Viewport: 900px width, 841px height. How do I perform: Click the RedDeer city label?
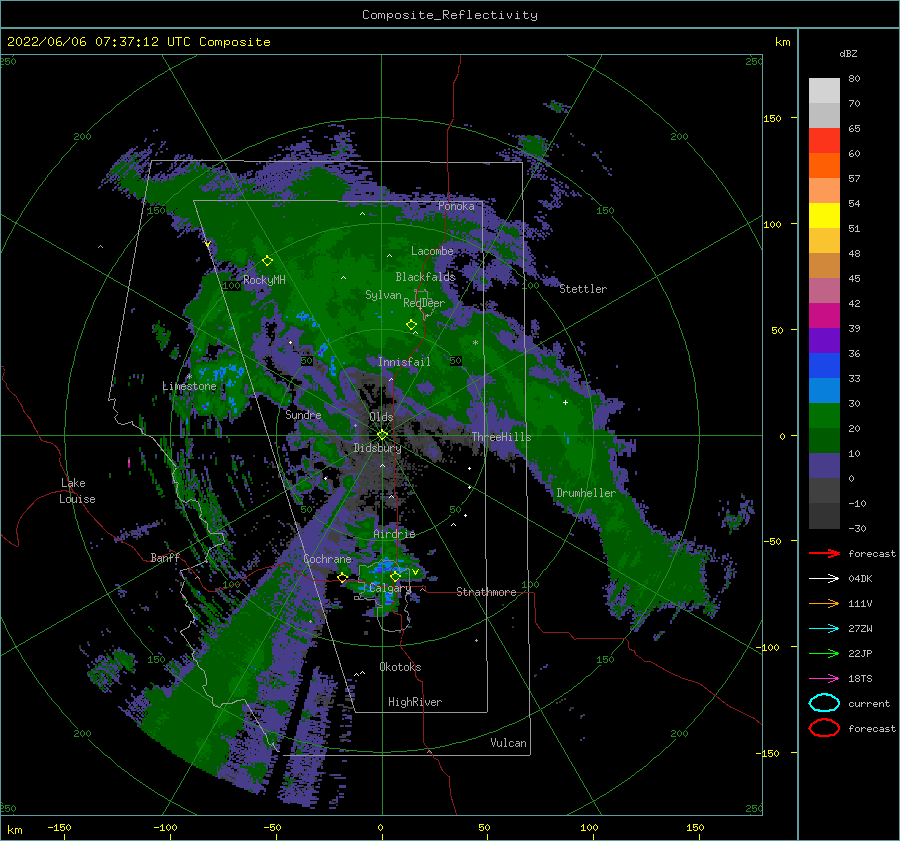424,303
